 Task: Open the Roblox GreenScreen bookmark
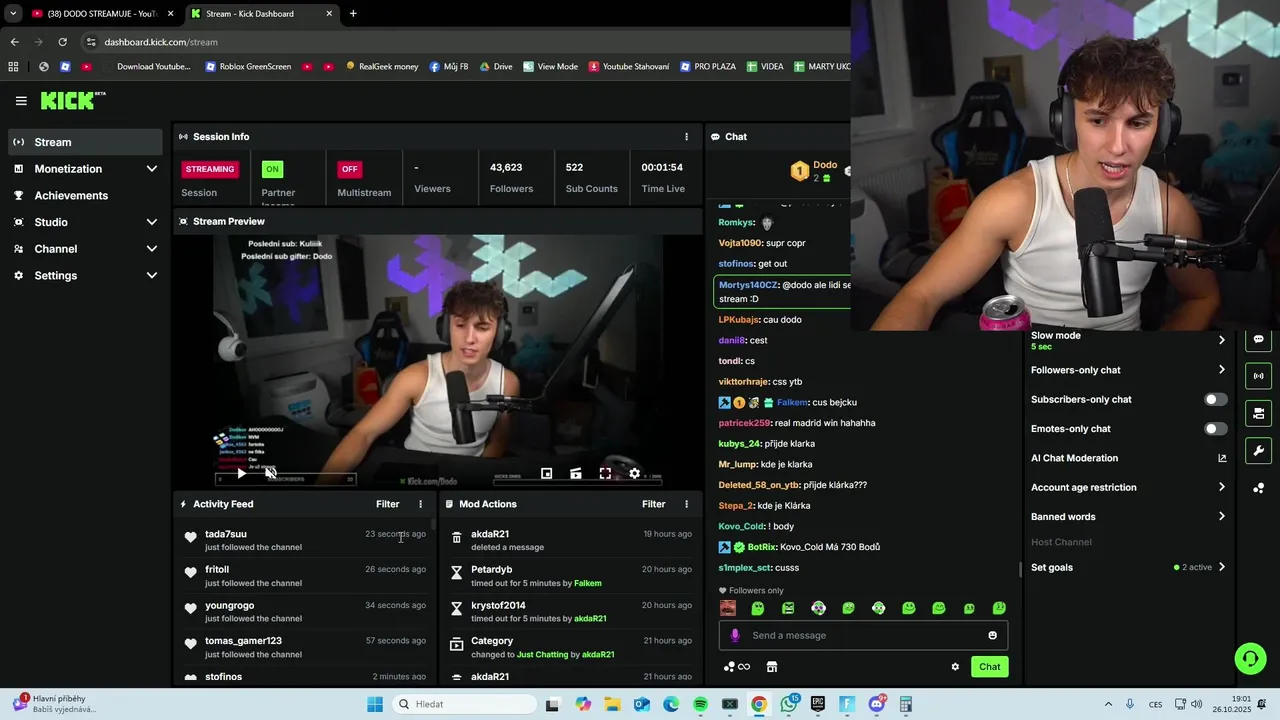coord(248,67)
